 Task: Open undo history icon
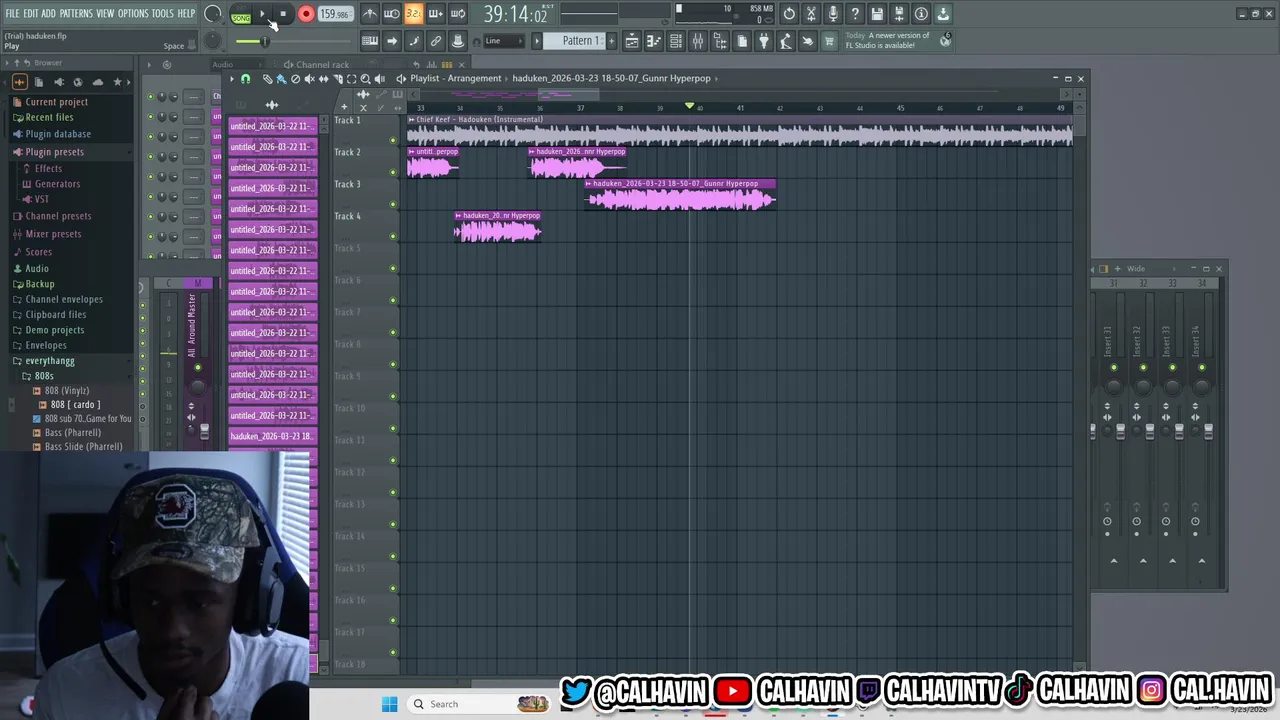pyautogui.click(x=789, y=13)
